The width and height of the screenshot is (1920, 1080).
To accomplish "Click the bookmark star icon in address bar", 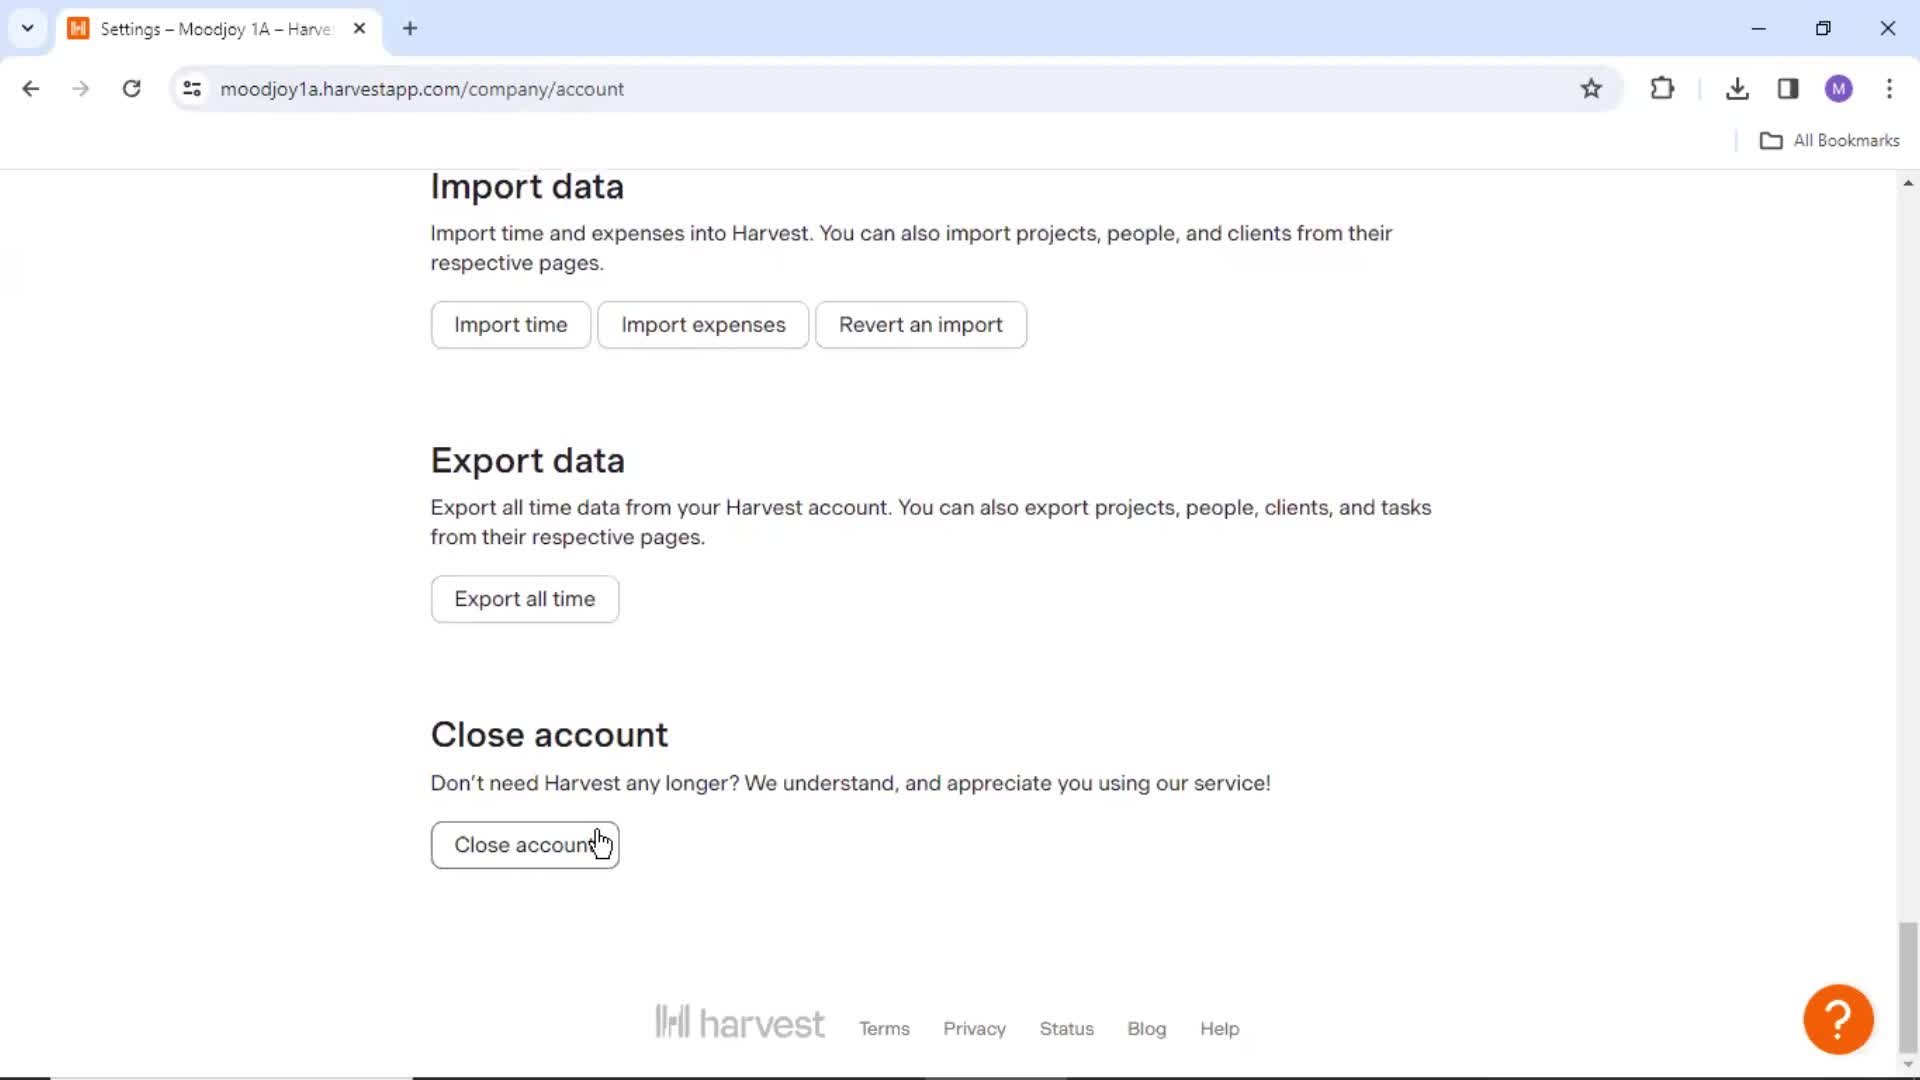I will (x=1592, y=88).
